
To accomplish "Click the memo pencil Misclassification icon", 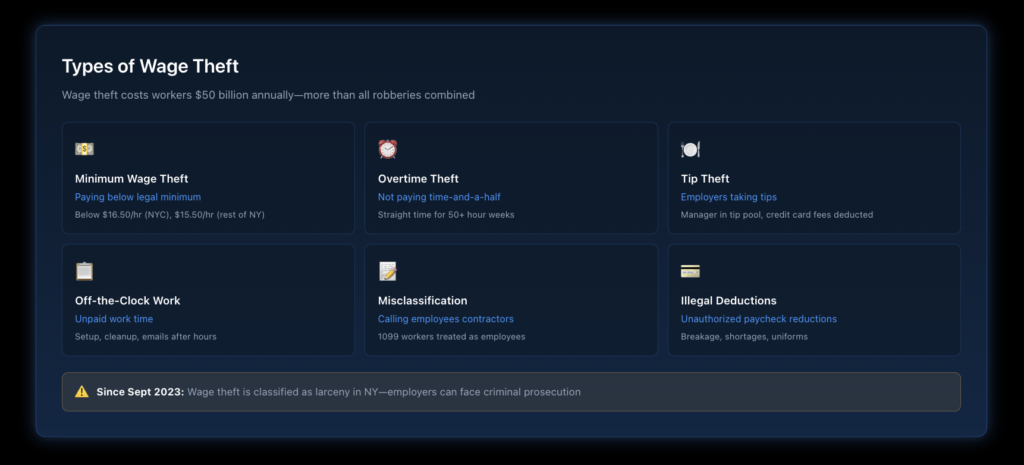I will point(387,271).
